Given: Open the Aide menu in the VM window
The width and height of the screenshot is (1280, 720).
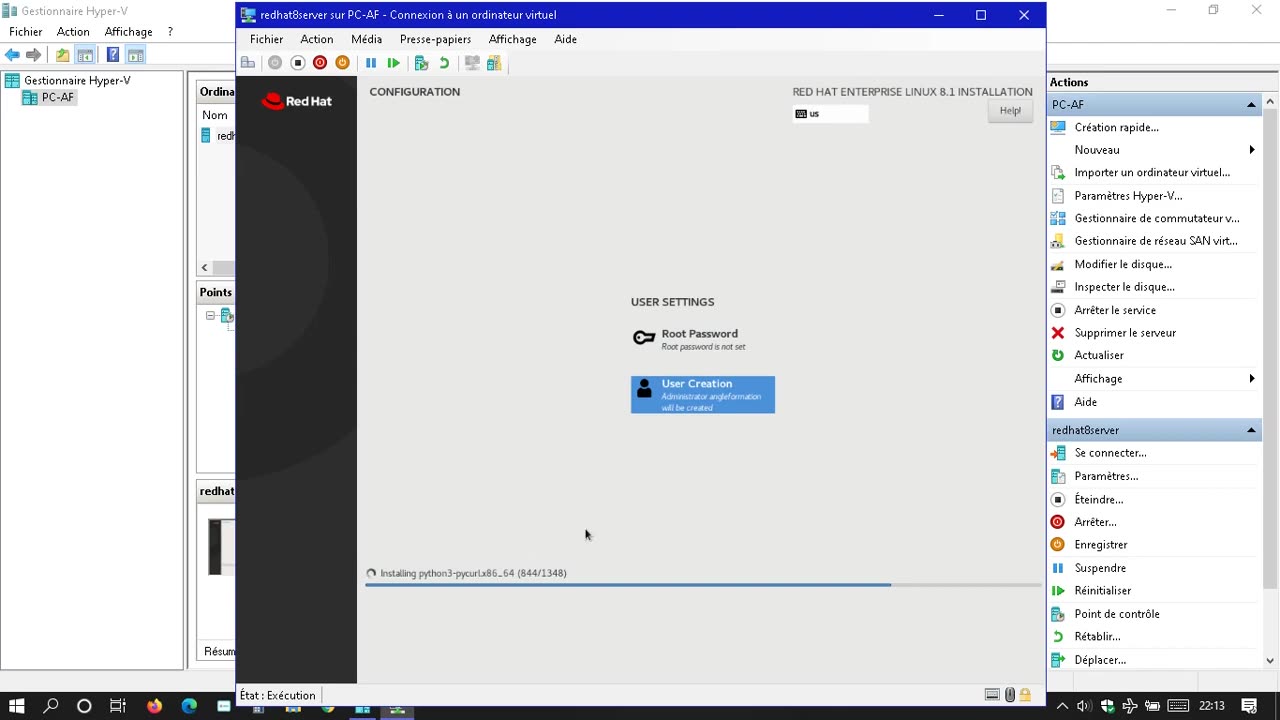Looking at the screenshot, I should [x=565, y=39].
